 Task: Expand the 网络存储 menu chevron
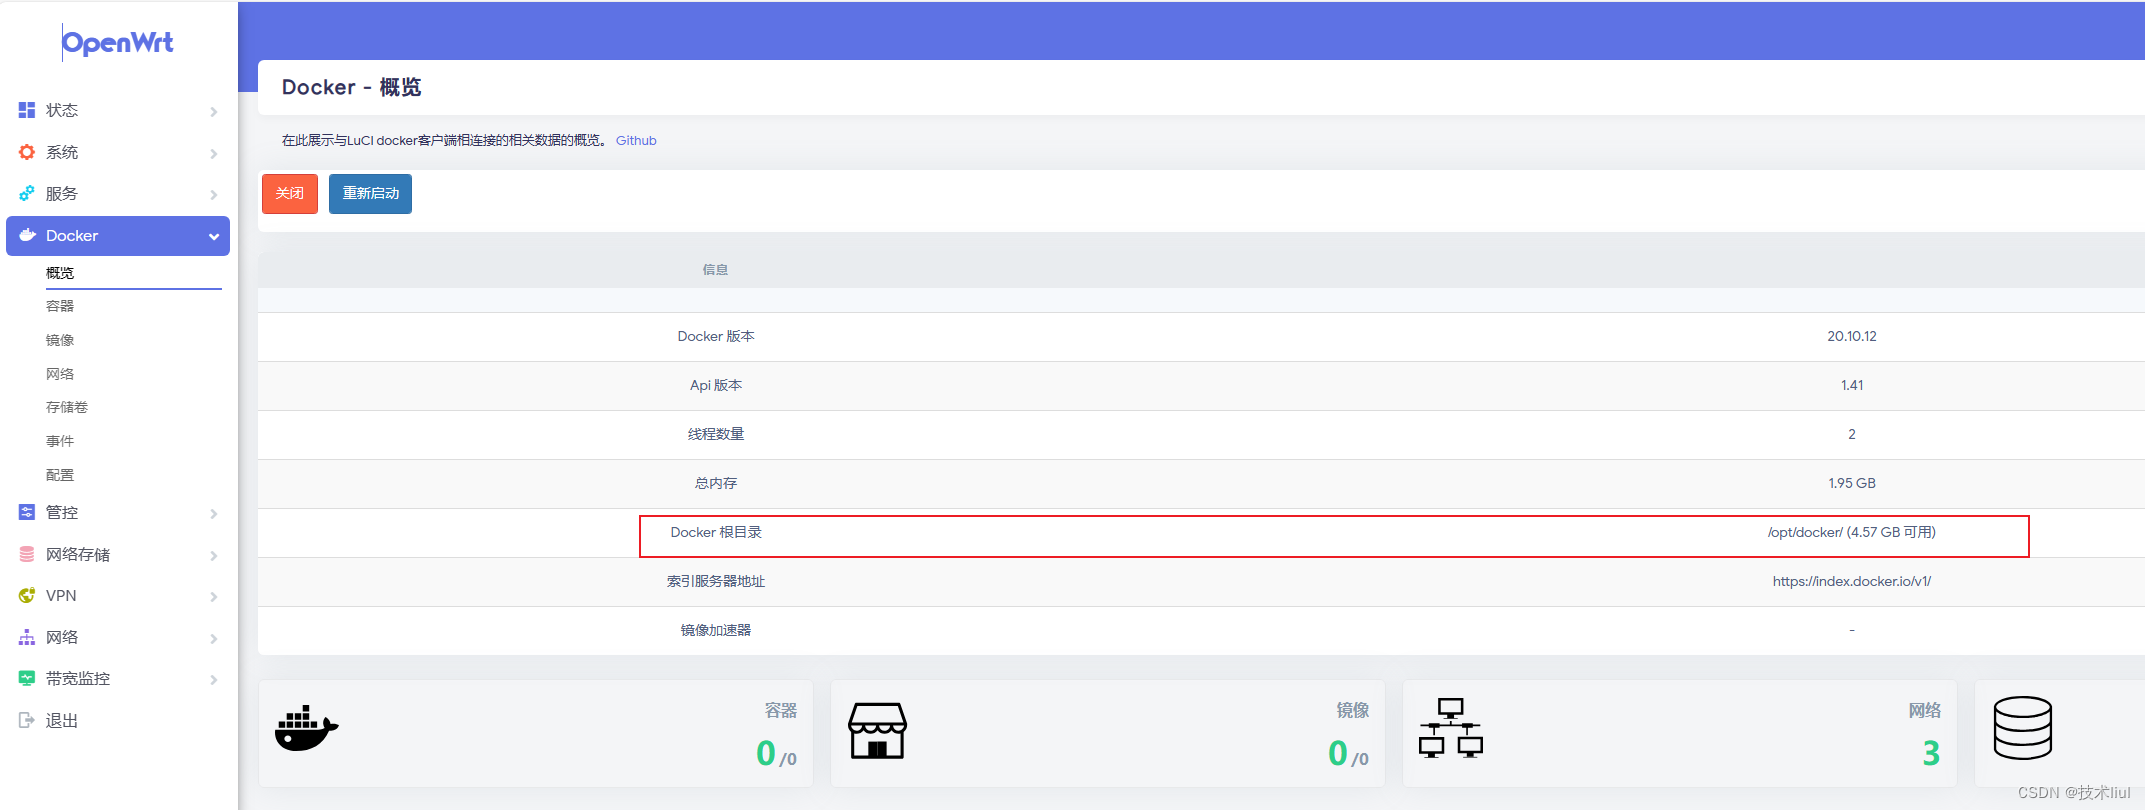click(214, 555)
